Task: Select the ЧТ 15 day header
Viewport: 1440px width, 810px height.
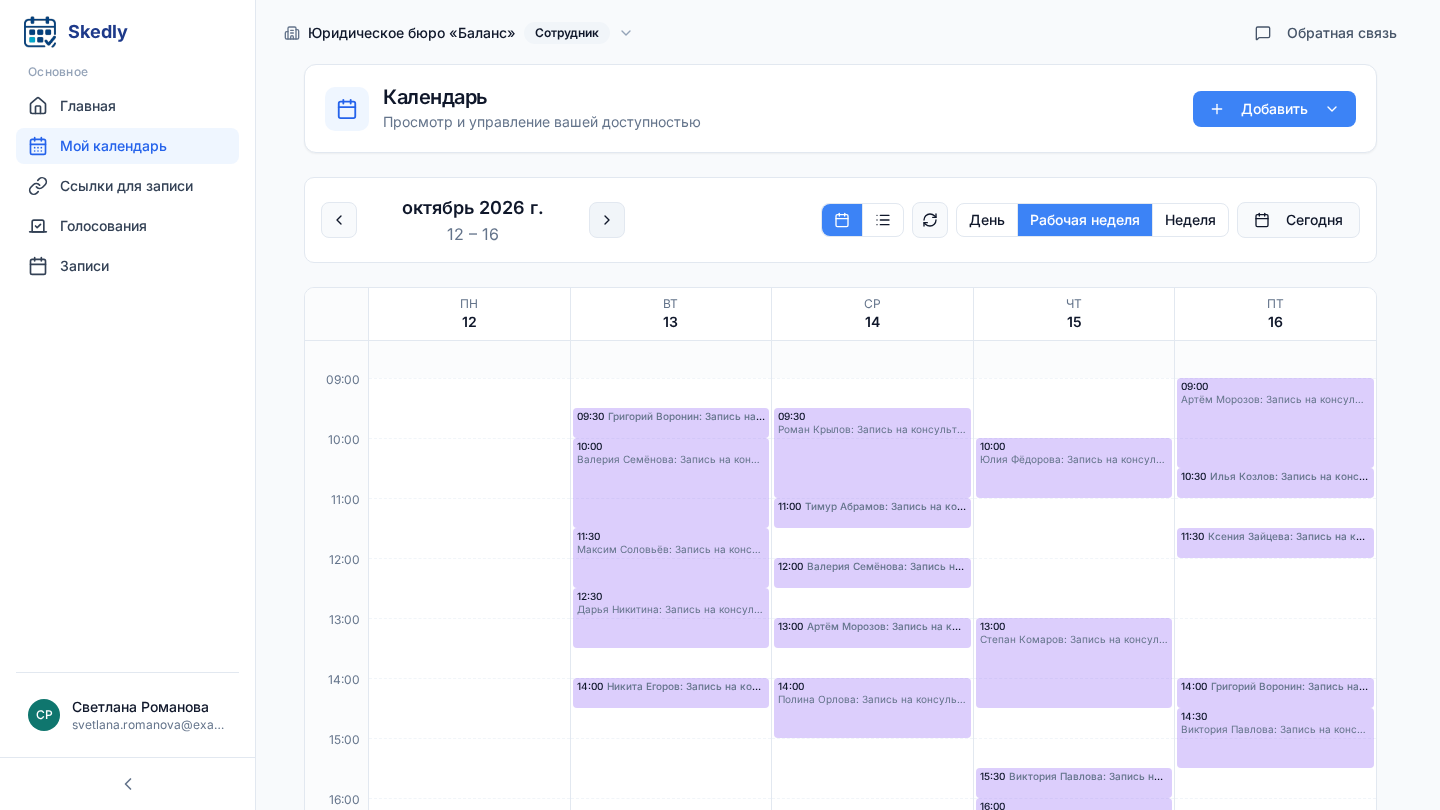Action: [x=1074, y=313]
